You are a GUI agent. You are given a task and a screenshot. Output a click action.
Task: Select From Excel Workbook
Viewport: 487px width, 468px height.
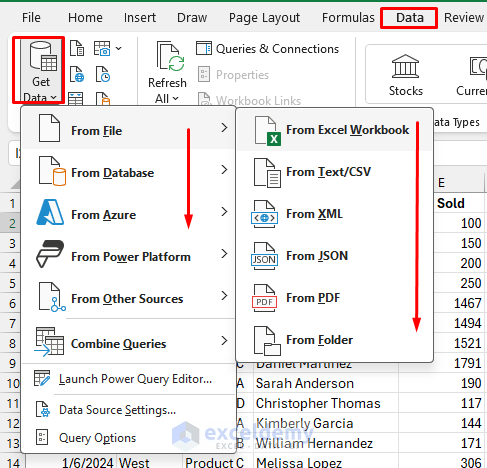334,130
